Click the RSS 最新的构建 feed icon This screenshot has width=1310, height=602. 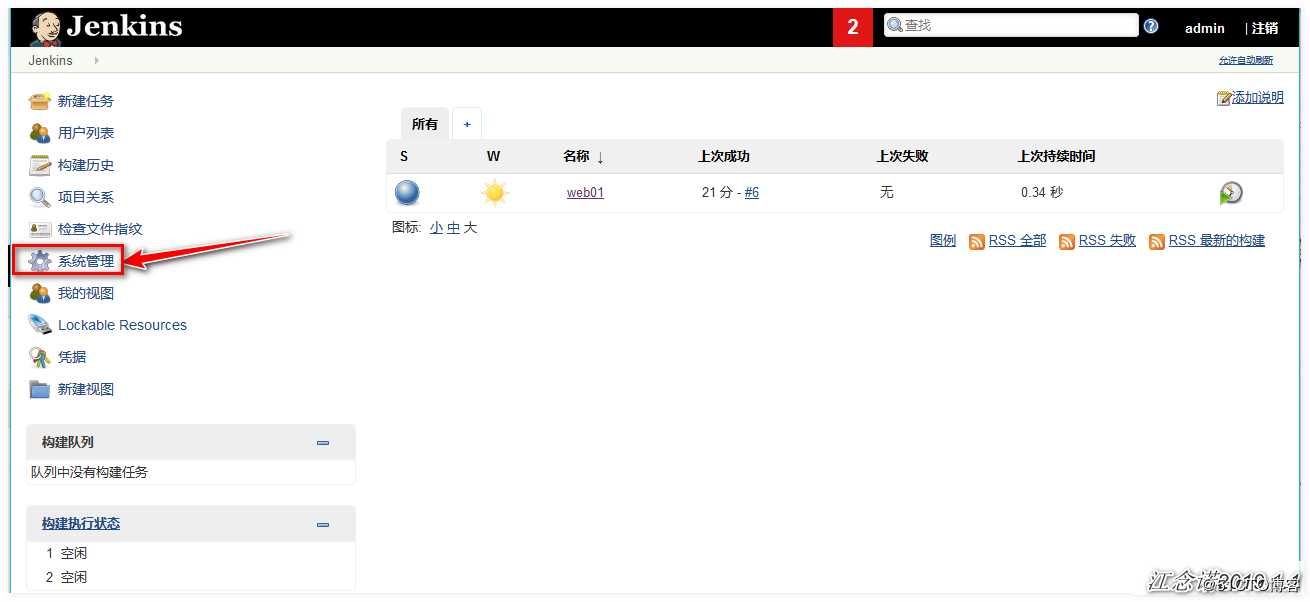1157,241
